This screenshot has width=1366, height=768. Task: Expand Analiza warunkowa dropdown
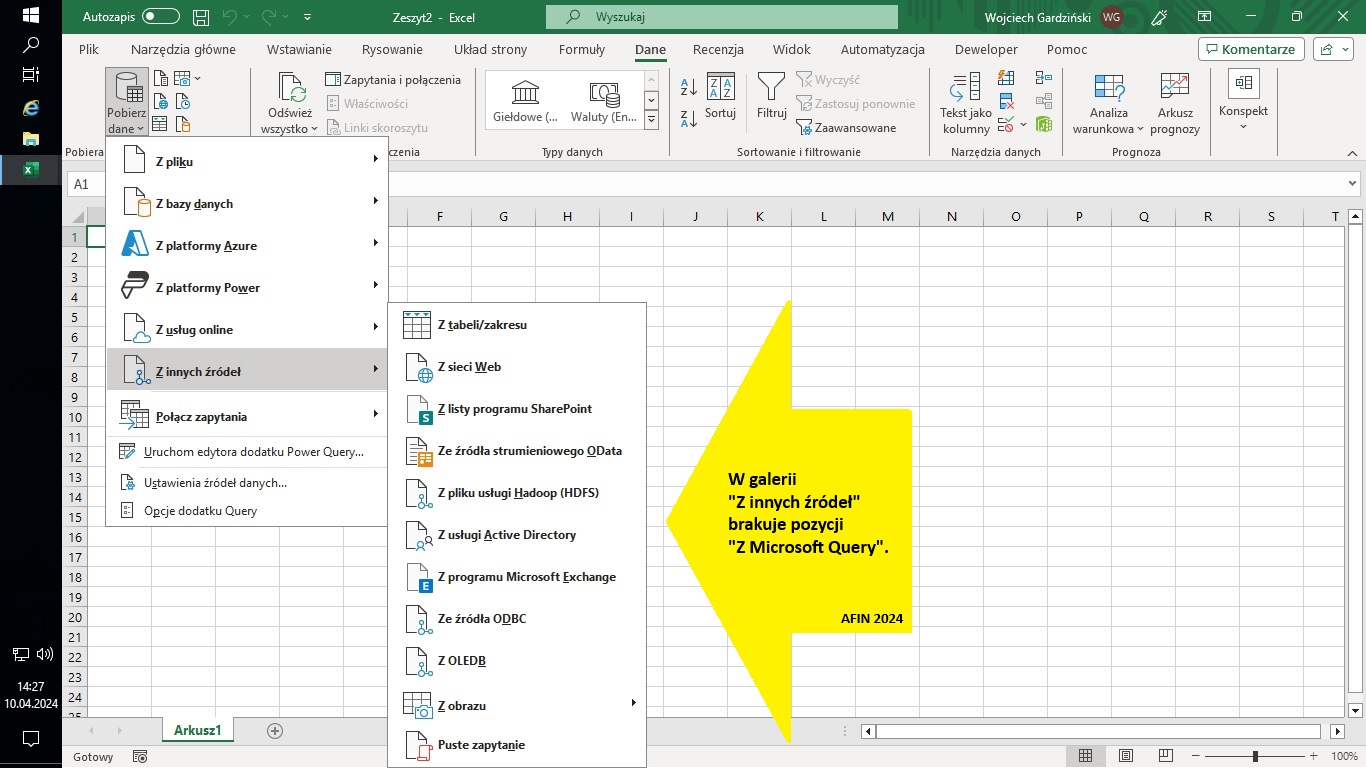1139,129
